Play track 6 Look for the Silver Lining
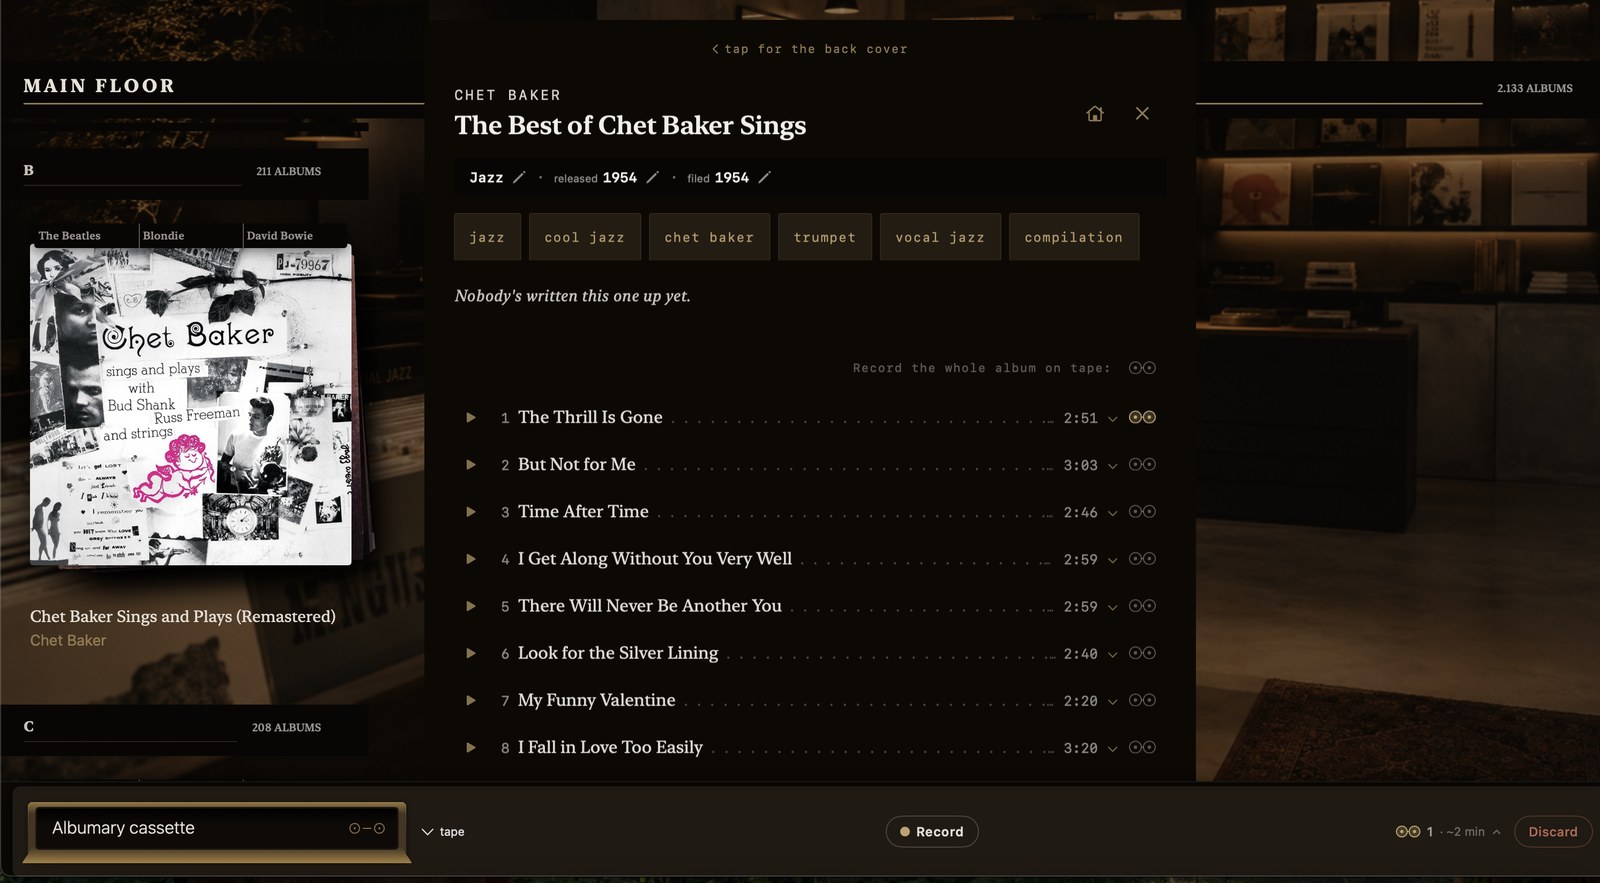The height and width of the screenshot is (883, 1600). click(471, 653)
